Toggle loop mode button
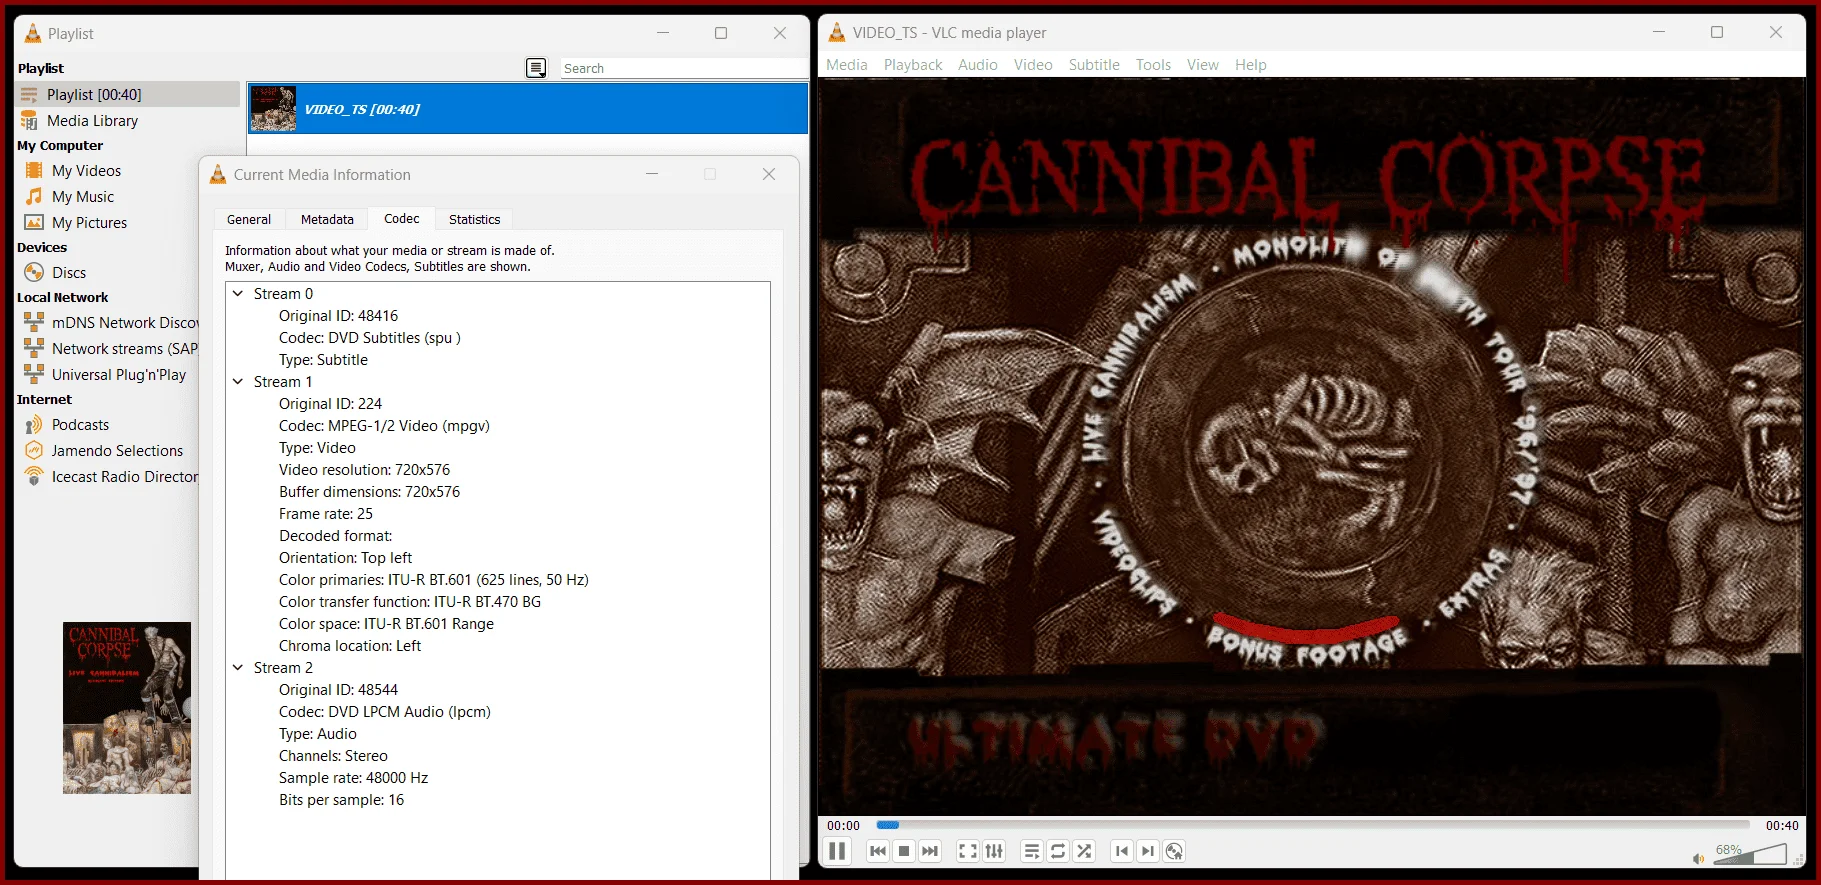Screen dimensions: 1821x885 1058,851
